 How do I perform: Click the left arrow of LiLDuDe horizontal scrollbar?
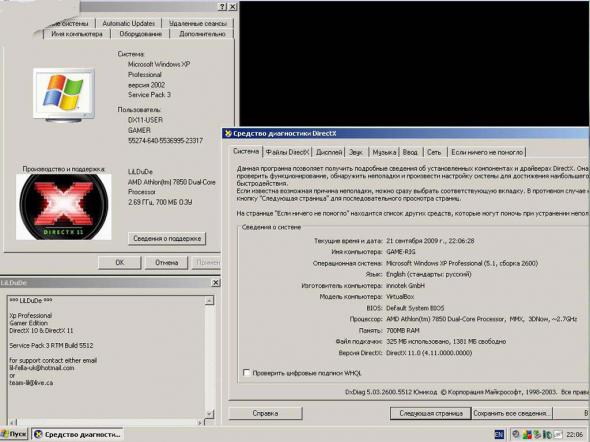click(12, 422)
